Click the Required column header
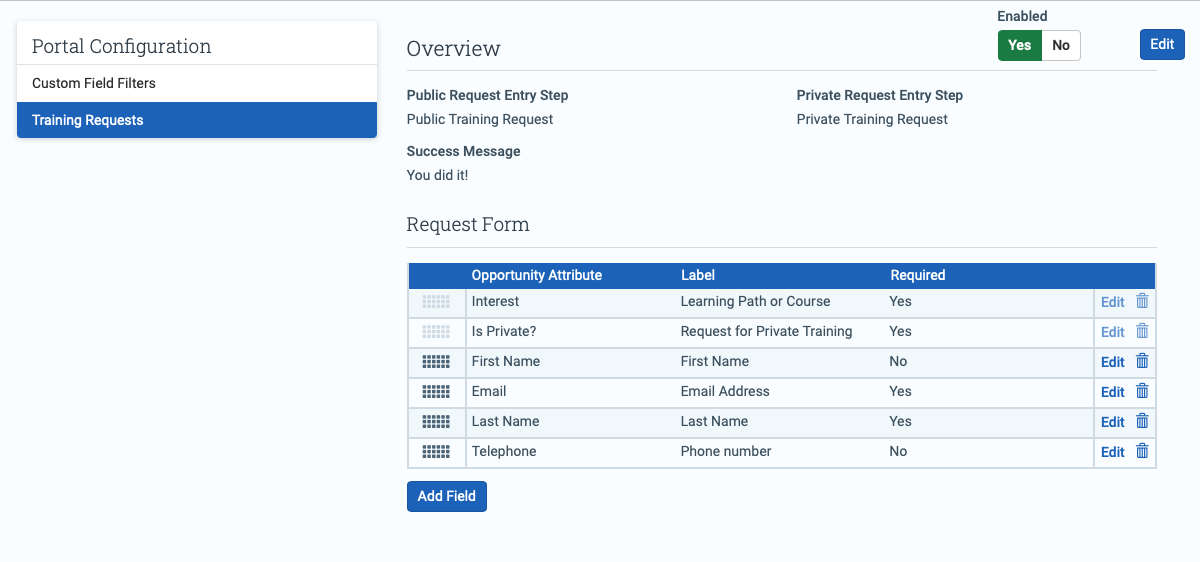1200x562 pixels. [x=918, y=275]
